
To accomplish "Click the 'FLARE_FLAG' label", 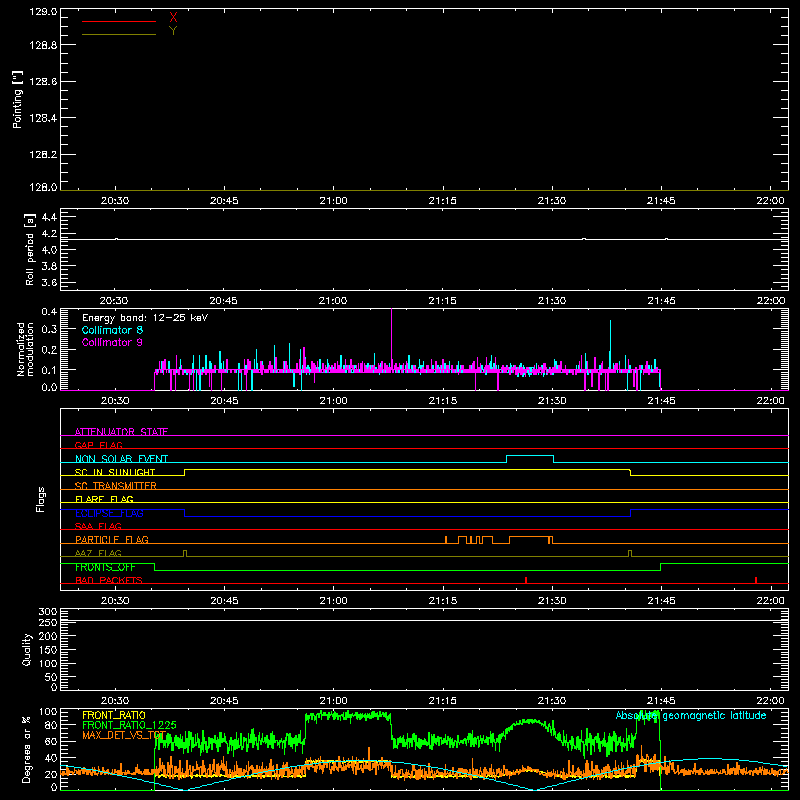I will pos(104,499).
